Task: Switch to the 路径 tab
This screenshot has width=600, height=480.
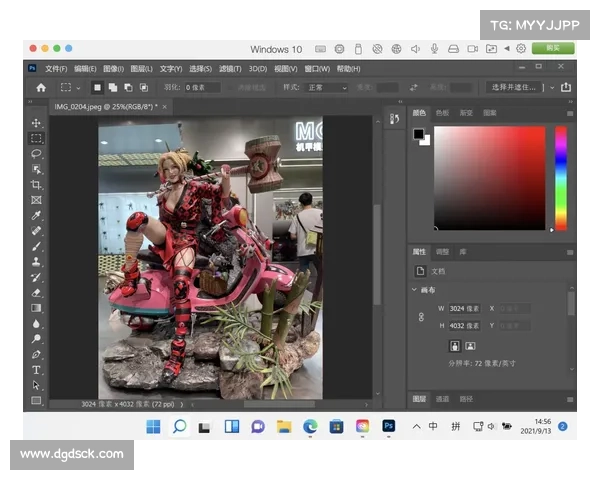Action: tap(466, 399)
